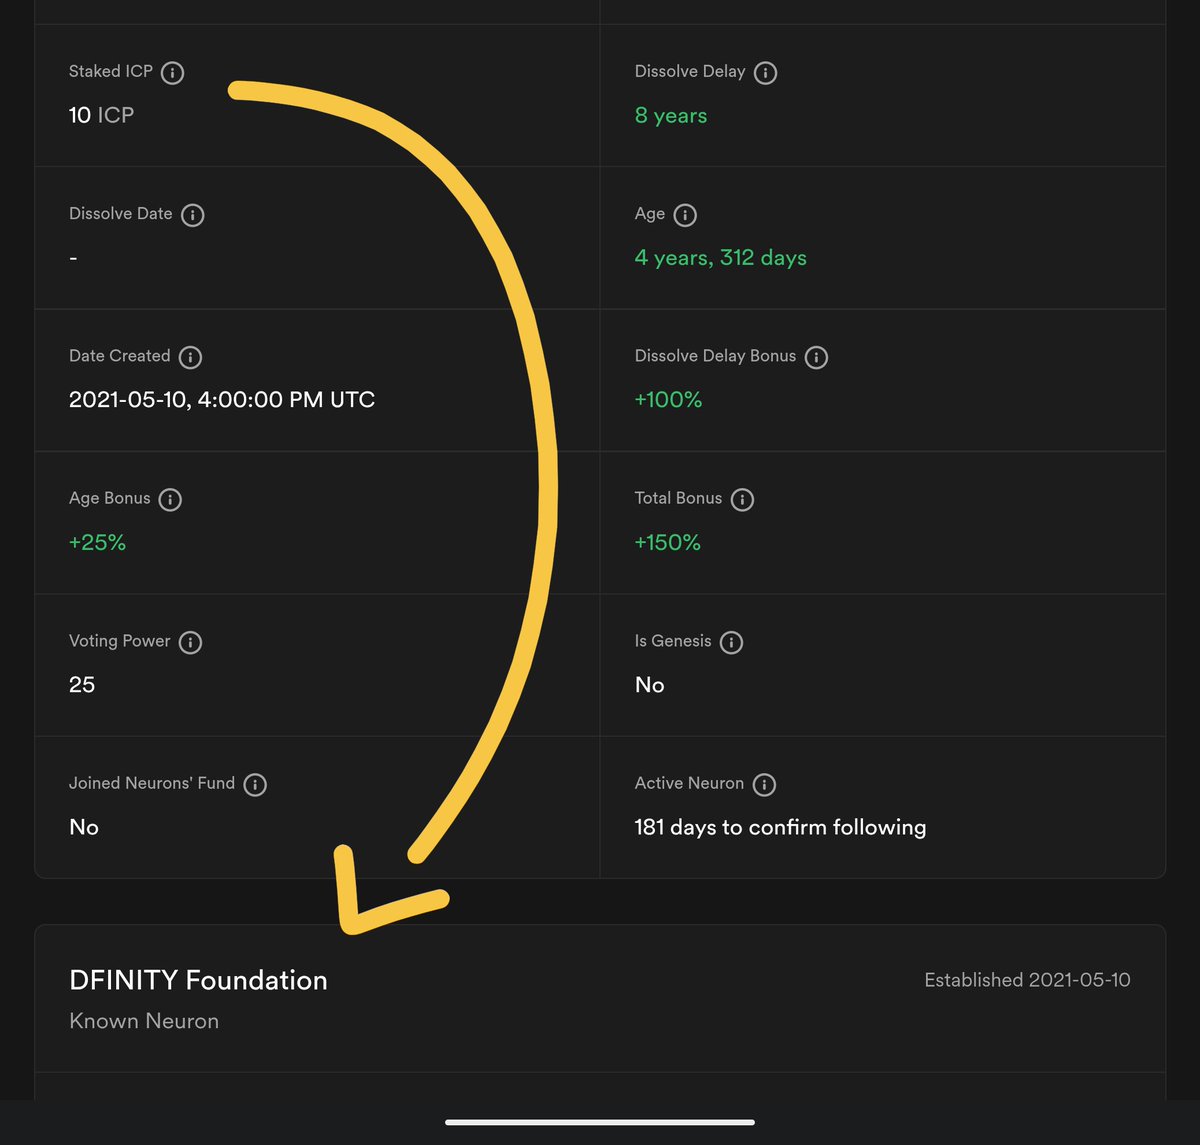Tap the home indicator bar

pos(600,1122)
